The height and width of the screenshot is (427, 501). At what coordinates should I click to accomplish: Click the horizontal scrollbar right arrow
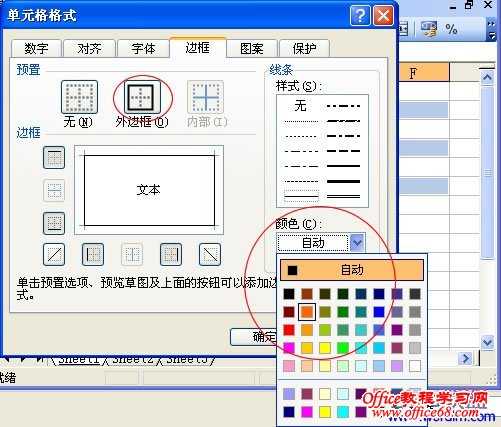pos(465,359)
